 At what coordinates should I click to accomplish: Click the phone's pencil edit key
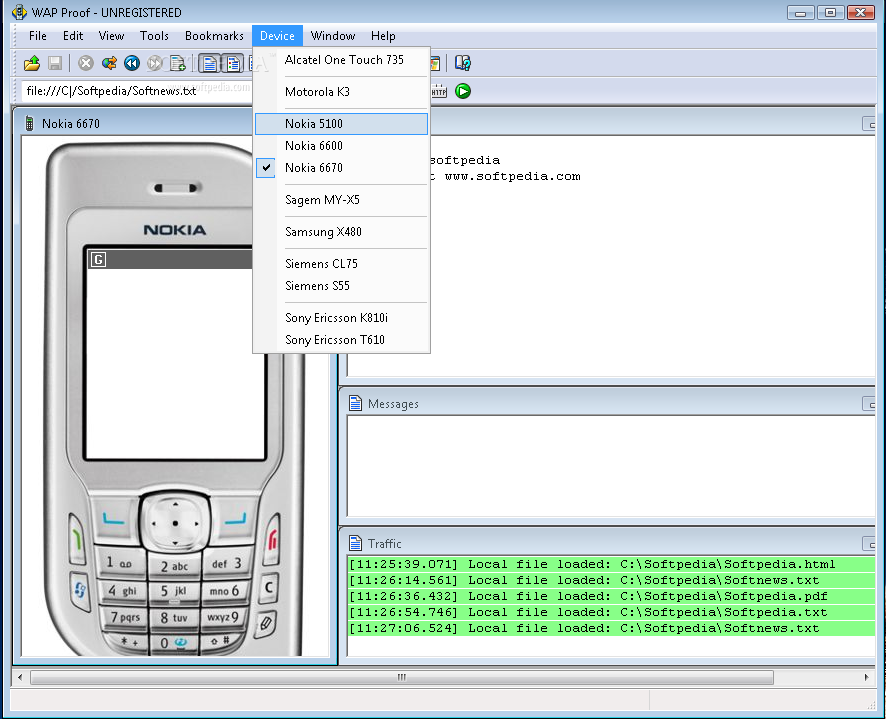click(266, 623)
